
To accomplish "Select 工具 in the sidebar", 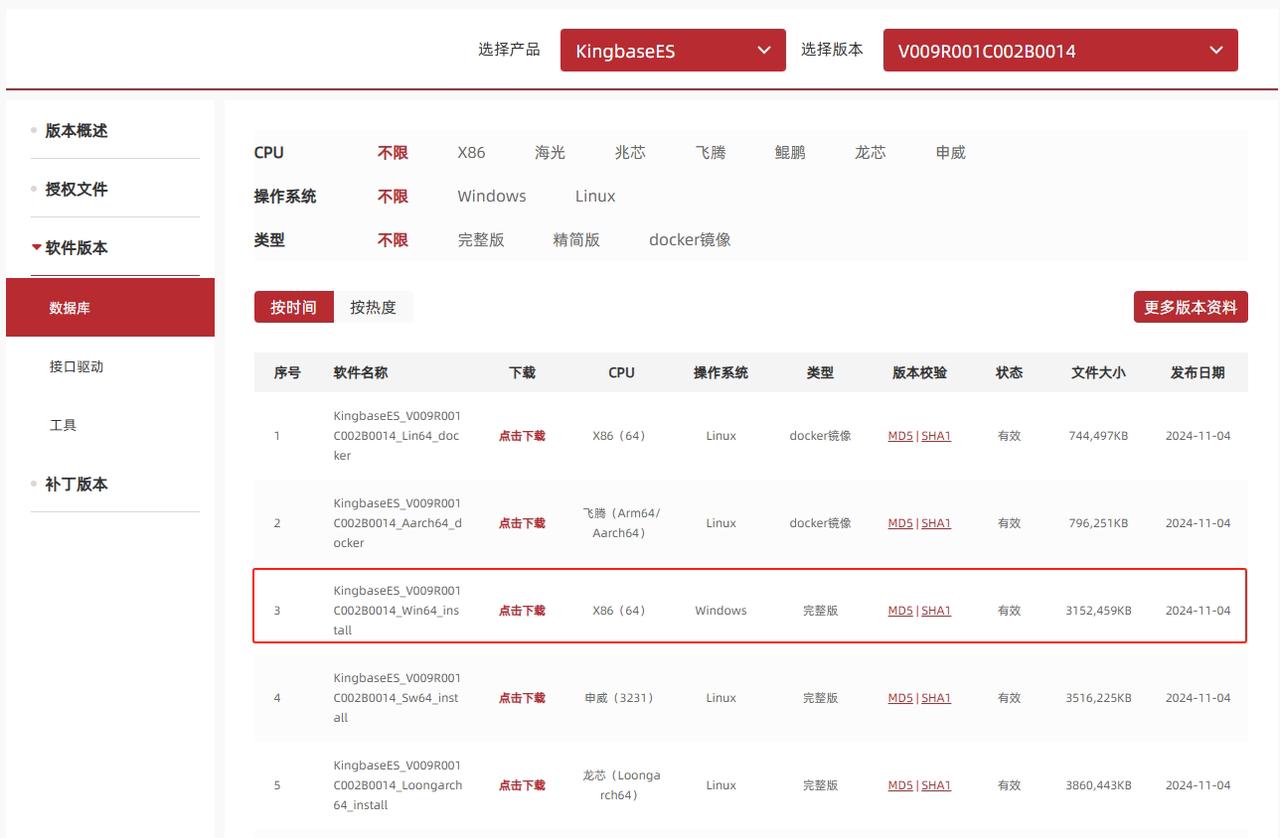I will 63,425.
